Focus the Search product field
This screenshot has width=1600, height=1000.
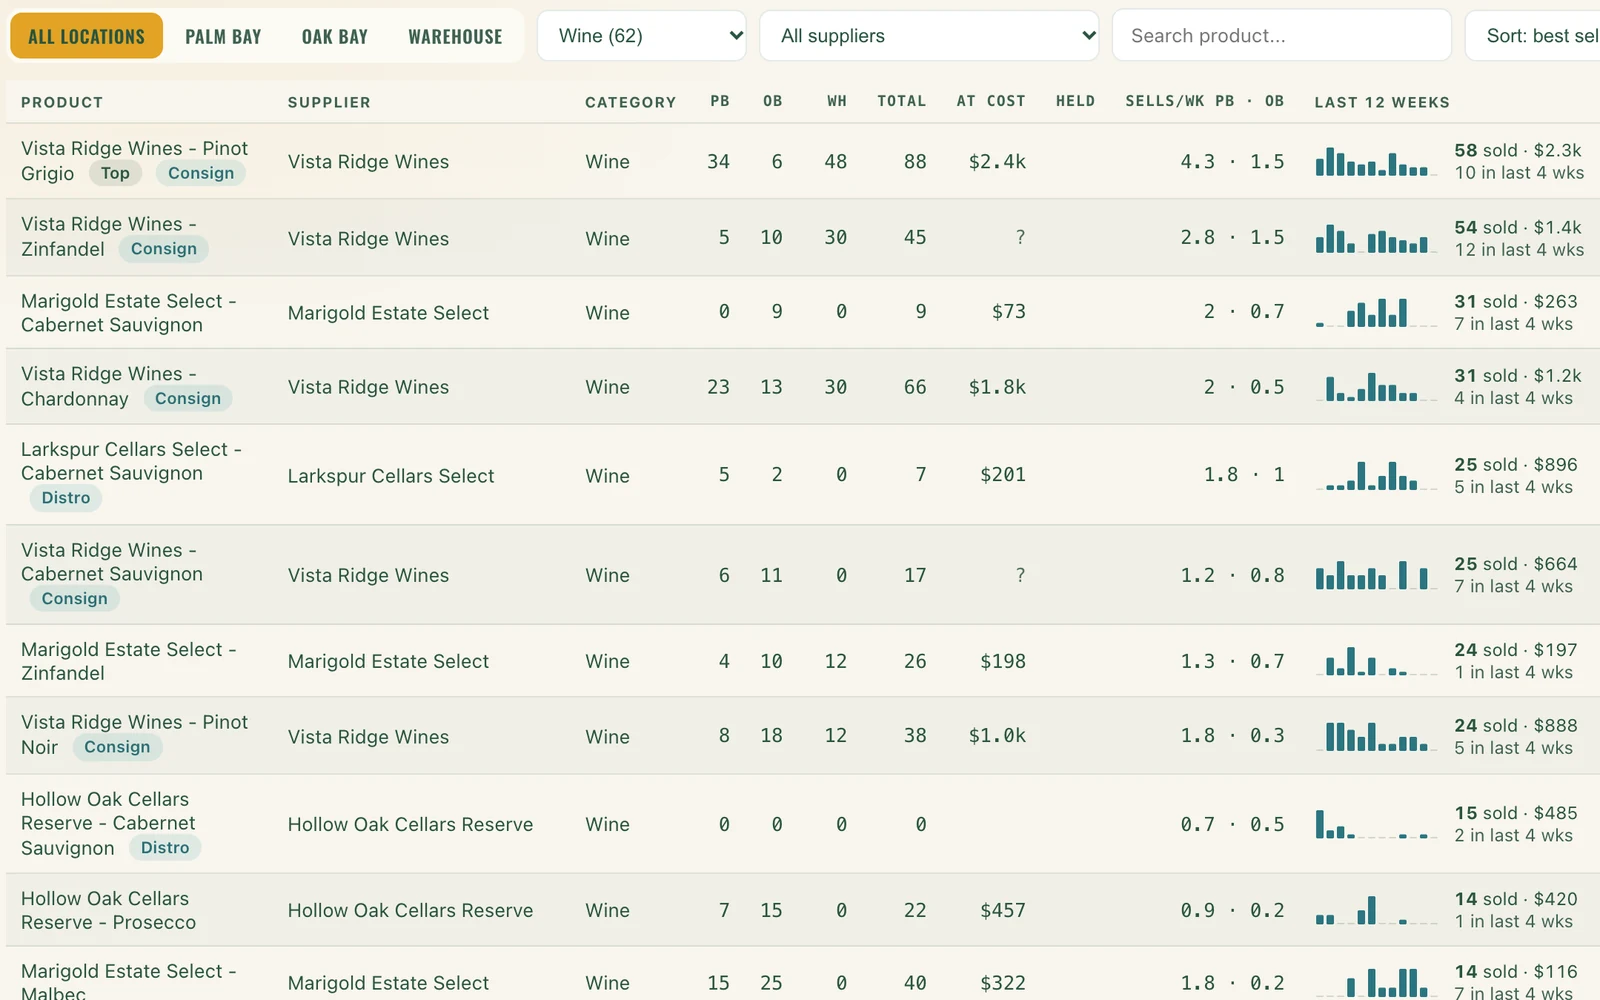[1282, 36]
